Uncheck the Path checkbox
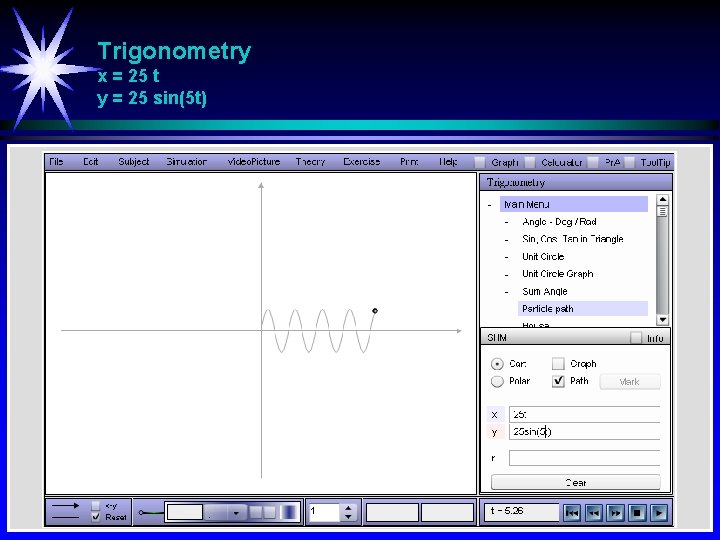This screenshot has height=540, width=720. pyautogui.click(x=558, y=381)
